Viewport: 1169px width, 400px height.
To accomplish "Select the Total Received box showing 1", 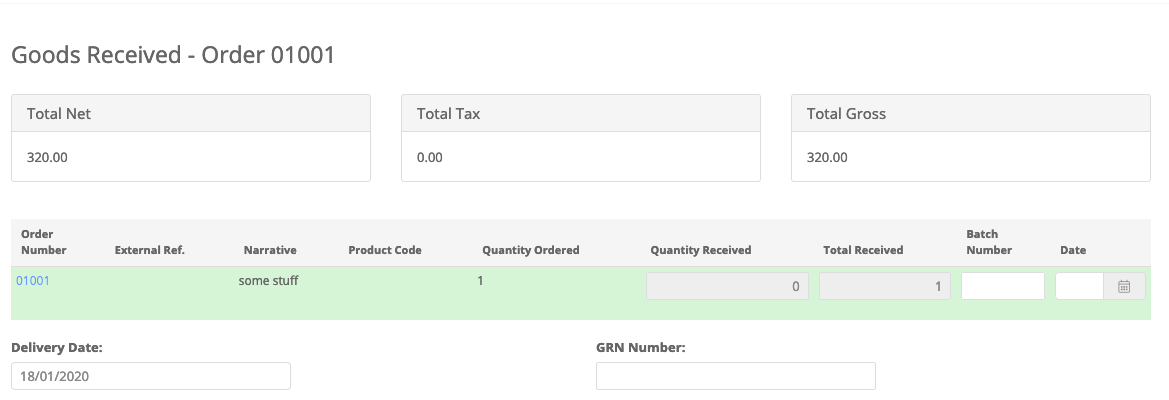I will pyautogui.click(x=885, y=286).
